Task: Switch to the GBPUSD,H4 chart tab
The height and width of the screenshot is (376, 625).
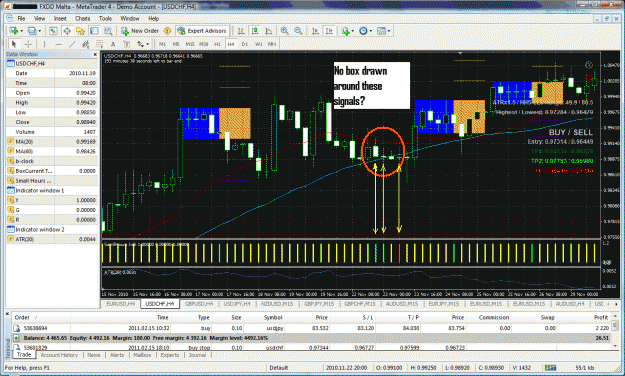Action: point(199,304)
